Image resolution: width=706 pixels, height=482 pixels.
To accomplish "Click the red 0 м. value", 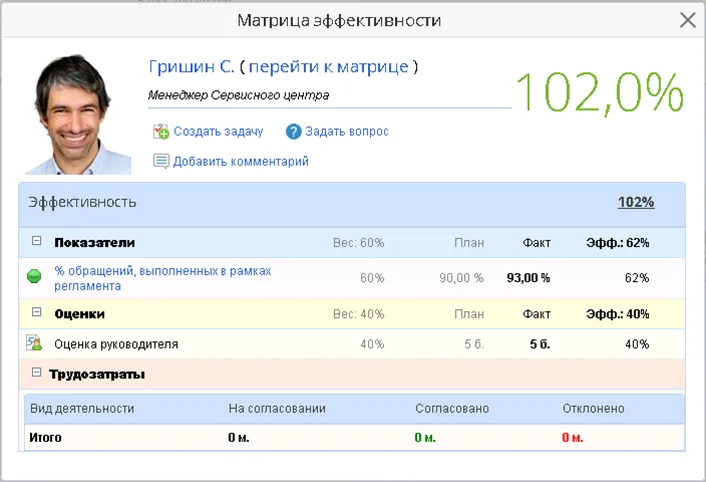I will click(572, 437).
